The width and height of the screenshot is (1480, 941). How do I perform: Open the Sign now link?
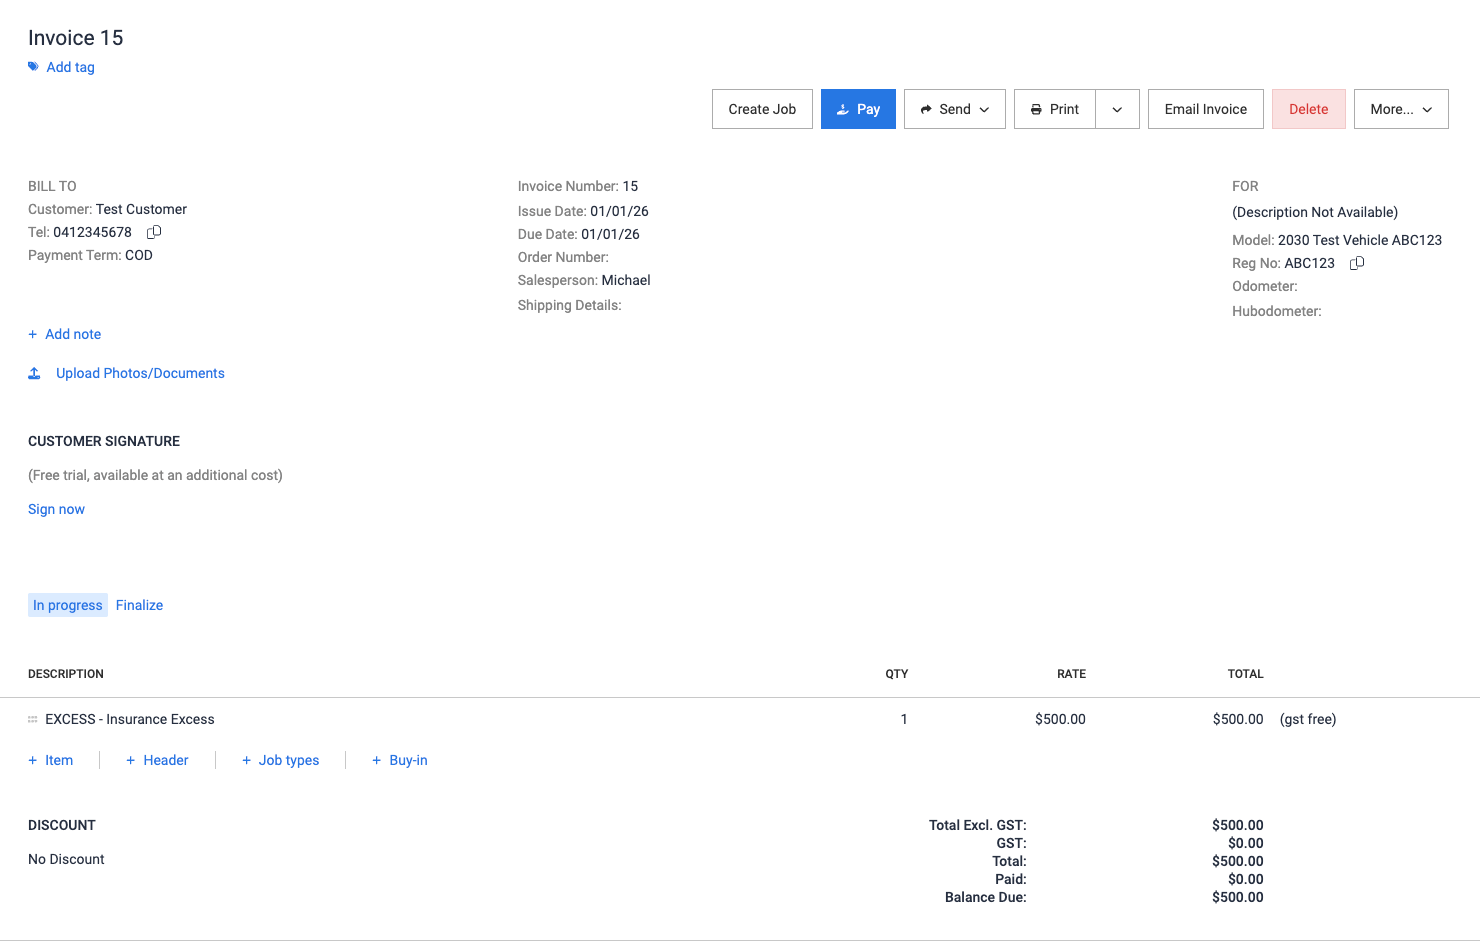[x=56, y=509]
